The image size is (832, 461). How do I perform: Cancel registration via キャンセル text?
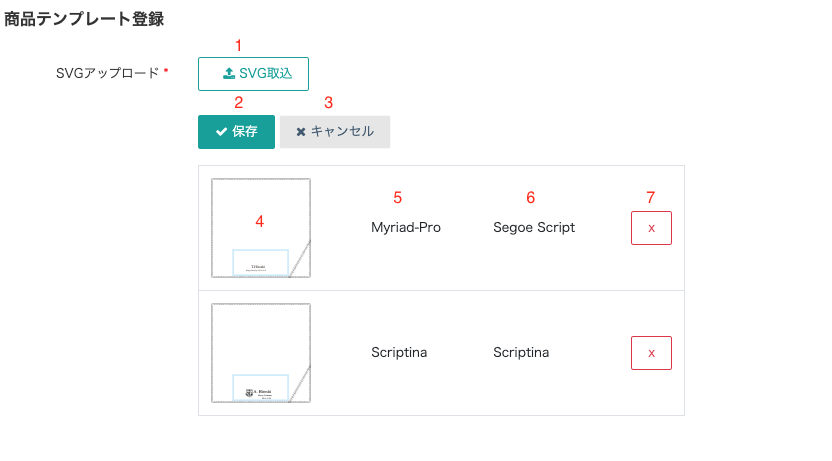click(342, 132)
